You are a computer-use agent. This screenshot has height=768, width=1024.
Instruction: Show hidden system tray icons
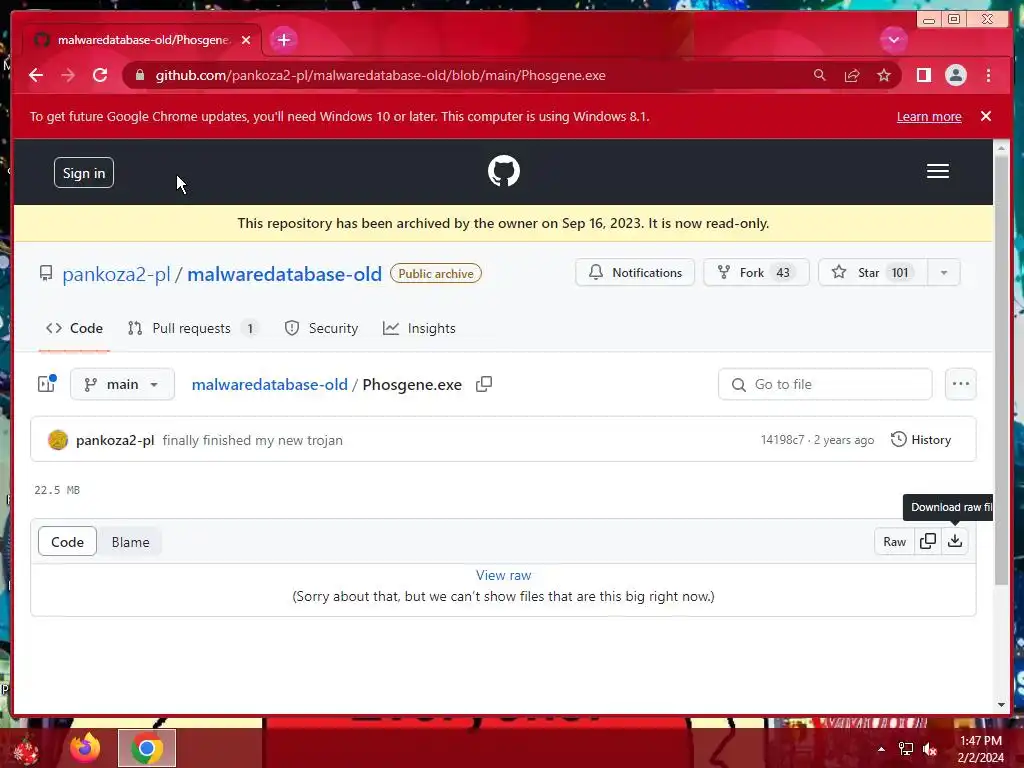click(x=881, y=749)
